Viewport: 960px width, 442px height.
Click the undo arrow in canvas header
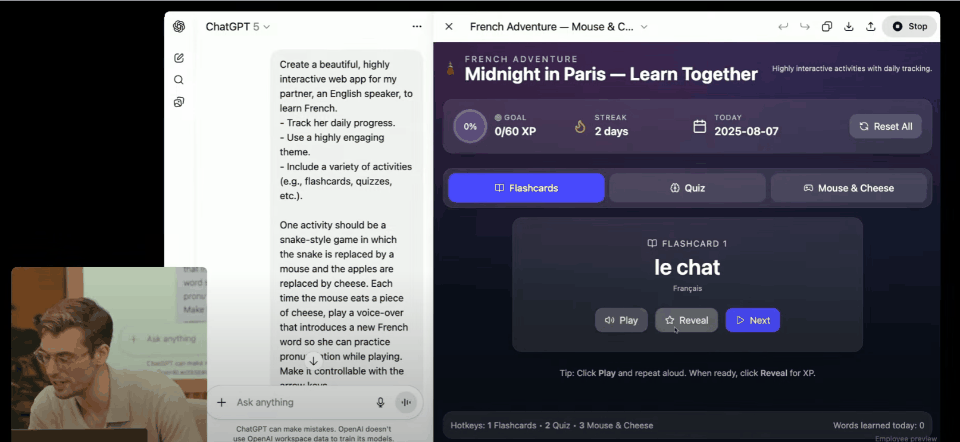(x=783, y=27)
